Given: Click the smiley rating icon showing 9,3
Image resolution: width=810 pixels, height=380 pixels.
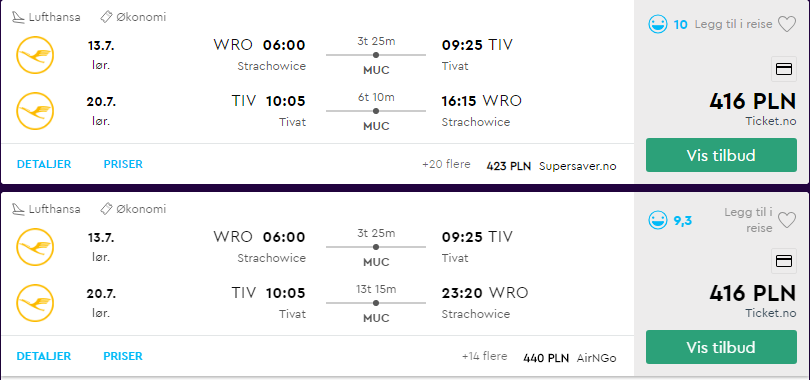Looking at the screenshot, I should coord(658,220).
